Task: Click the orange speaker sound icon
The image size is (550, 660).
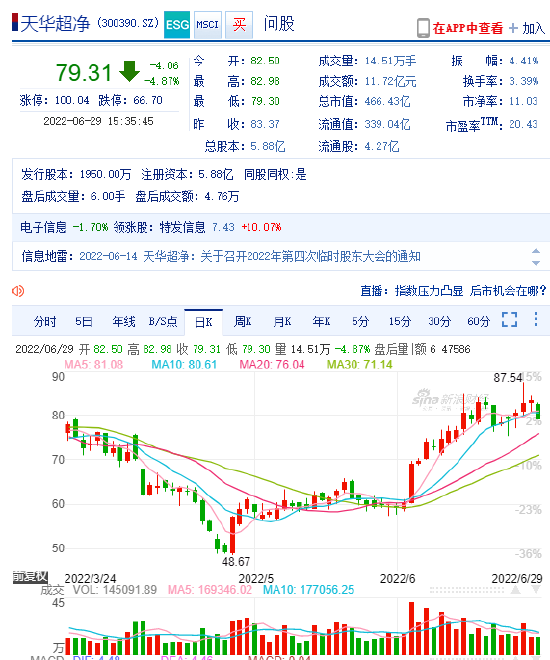Action: 18,291
